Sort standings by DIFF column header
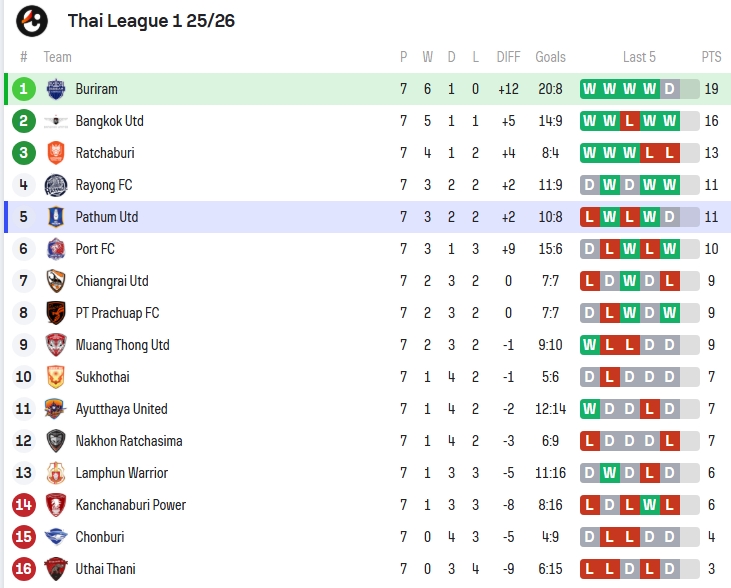 point(508,57)
